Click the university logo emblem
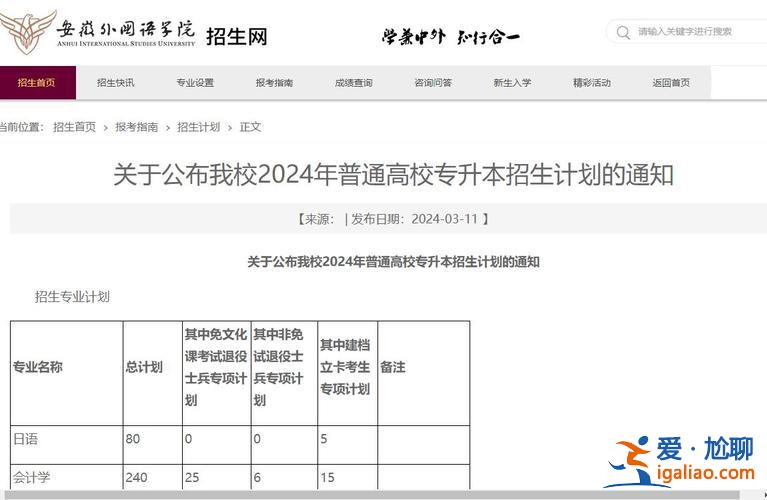The image size is (767, 500). [28, 33]
